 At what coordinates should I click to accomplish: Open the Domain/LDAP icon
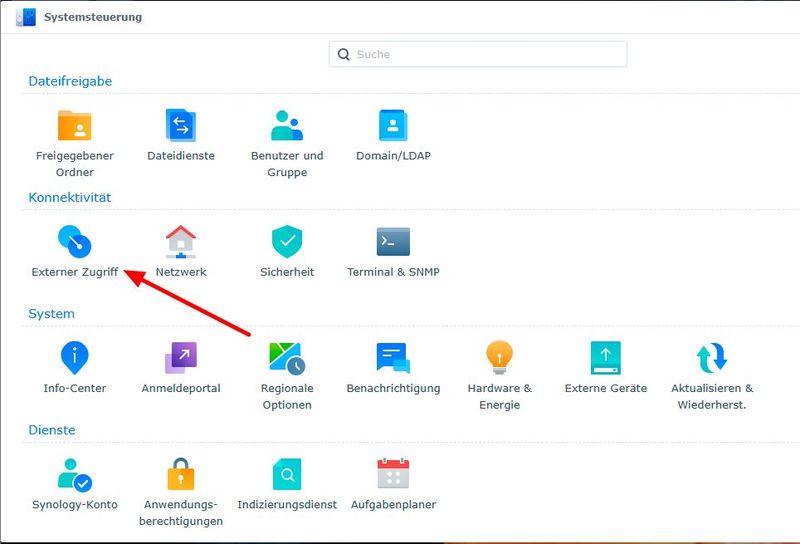(393, 125)
